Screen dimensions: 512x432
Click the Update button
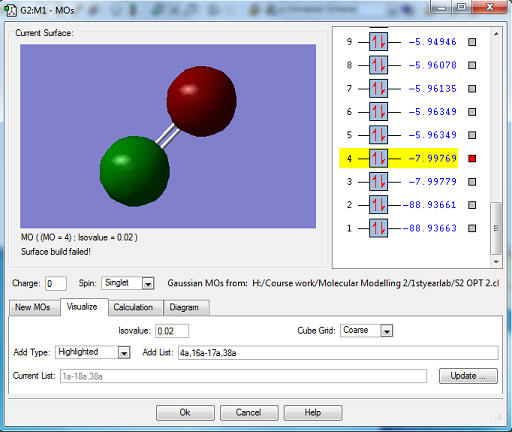coord(468,376)
